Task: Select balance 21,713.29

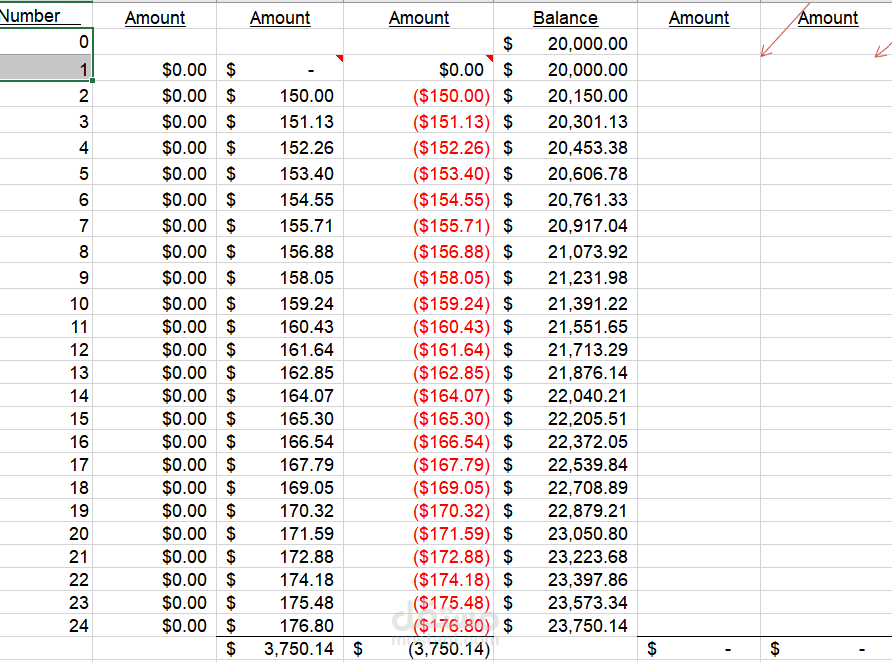Action: (565, 349)
